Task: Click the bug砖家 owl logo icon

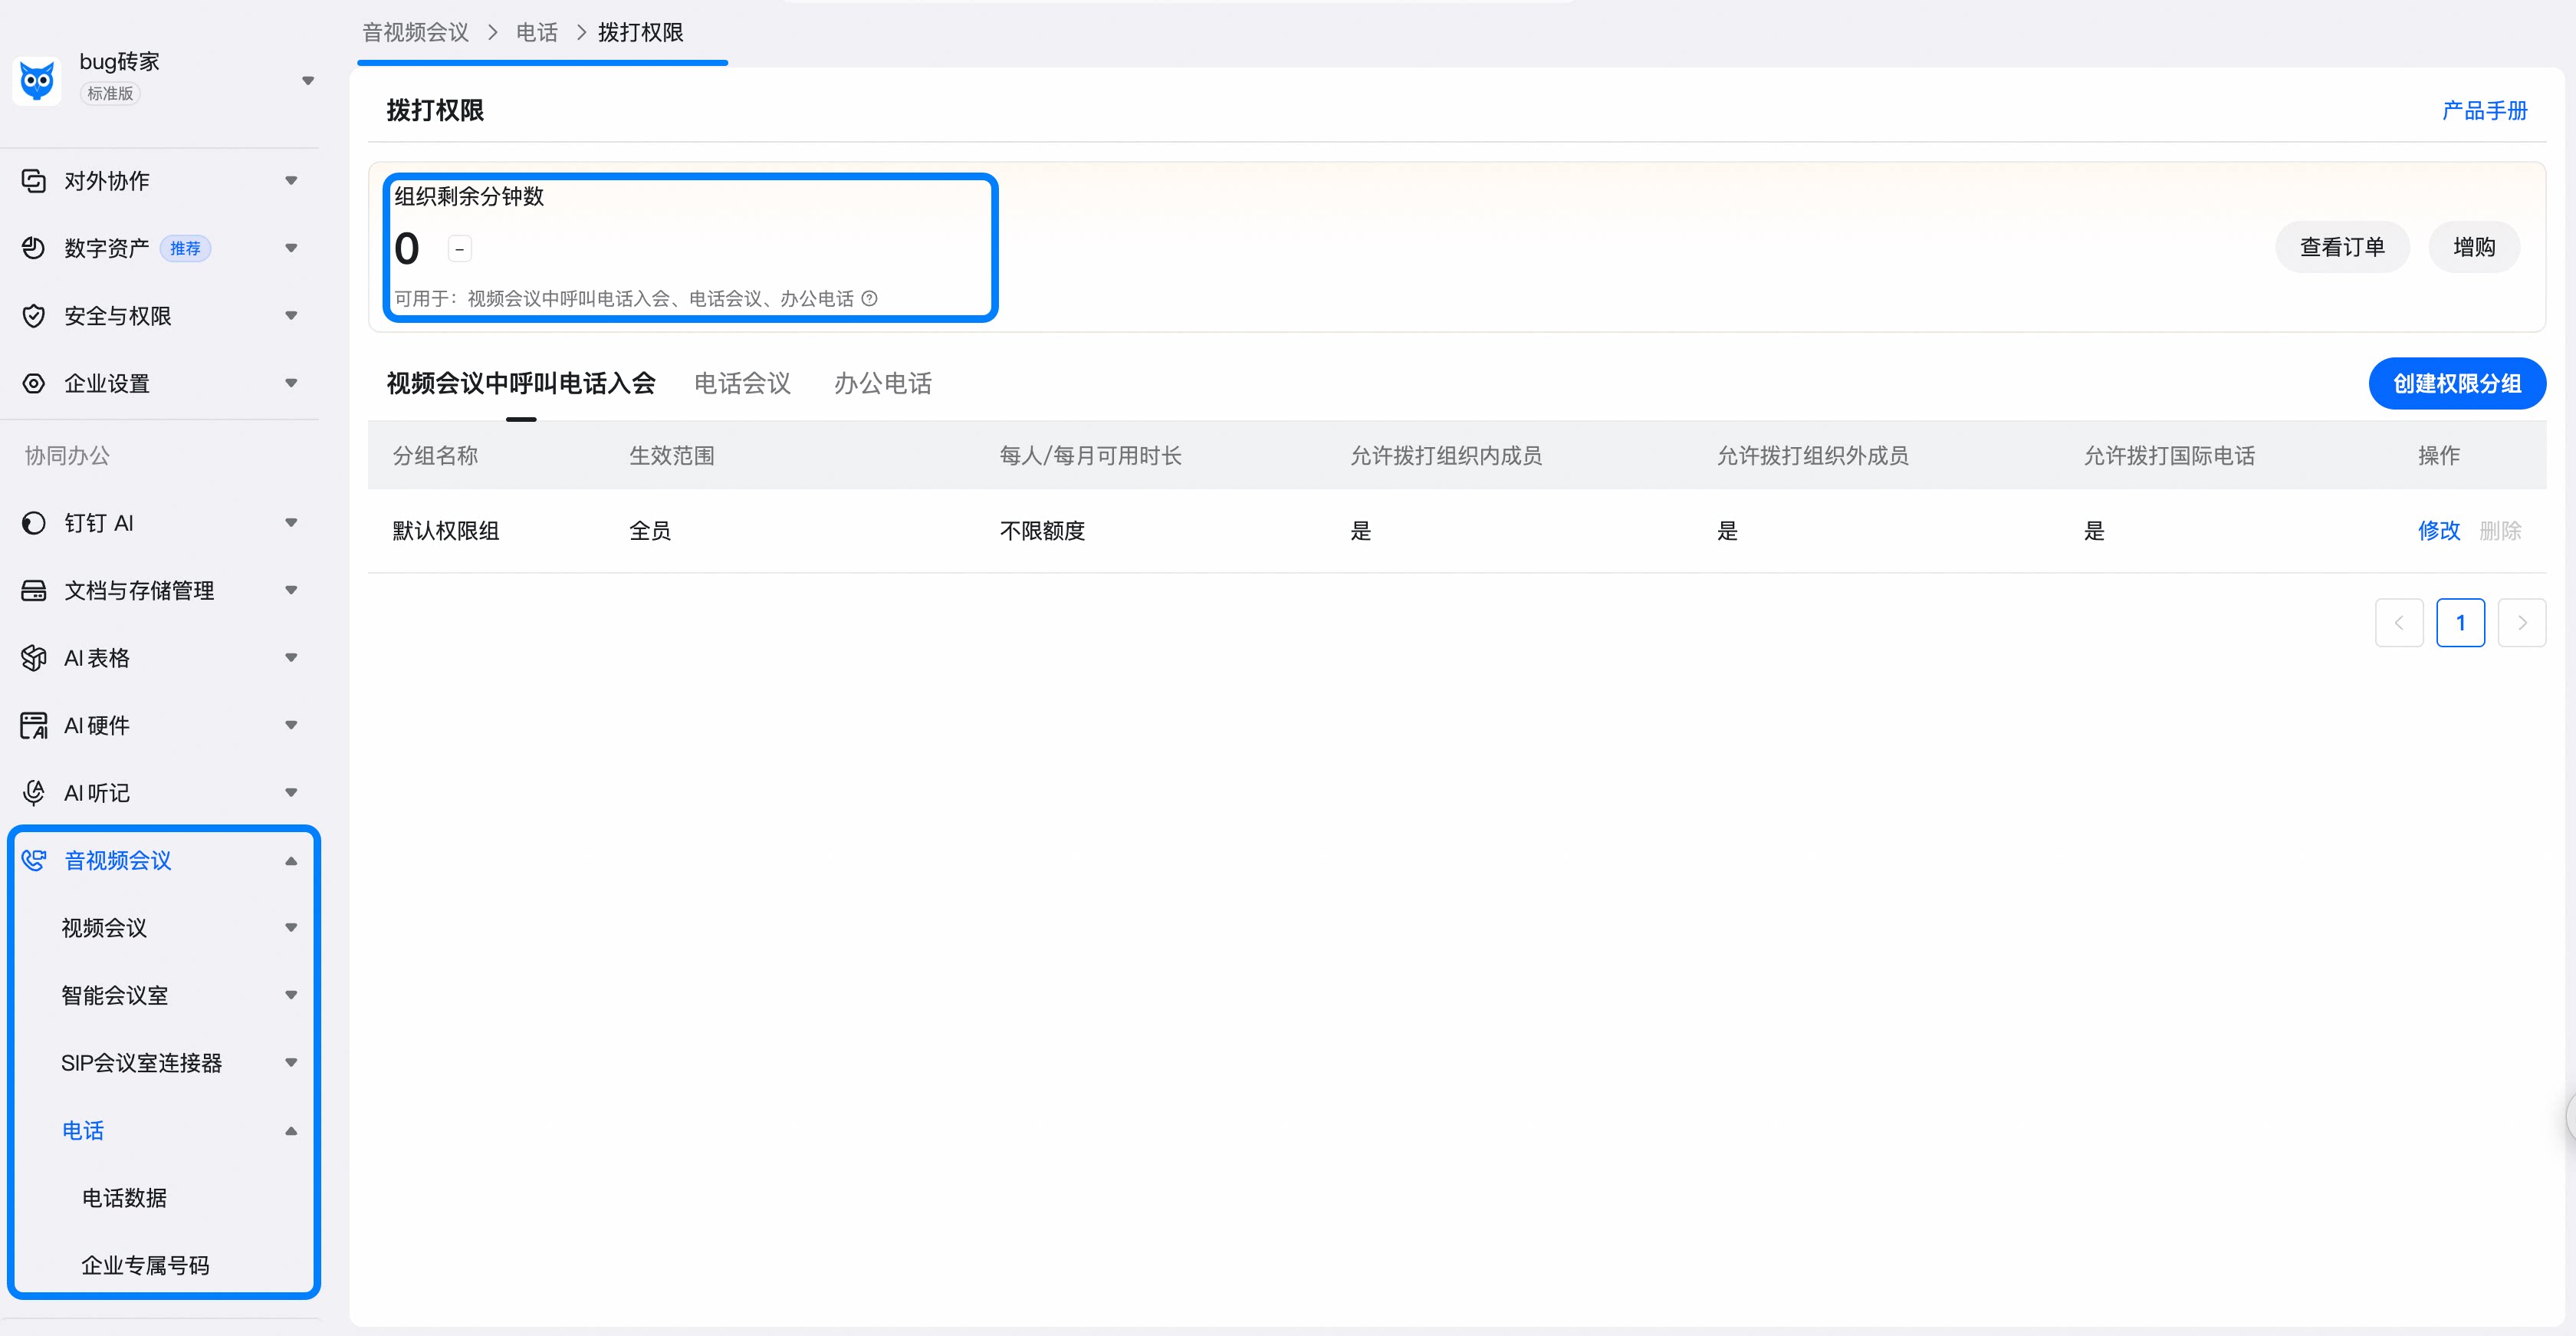Action: (37, 80)
